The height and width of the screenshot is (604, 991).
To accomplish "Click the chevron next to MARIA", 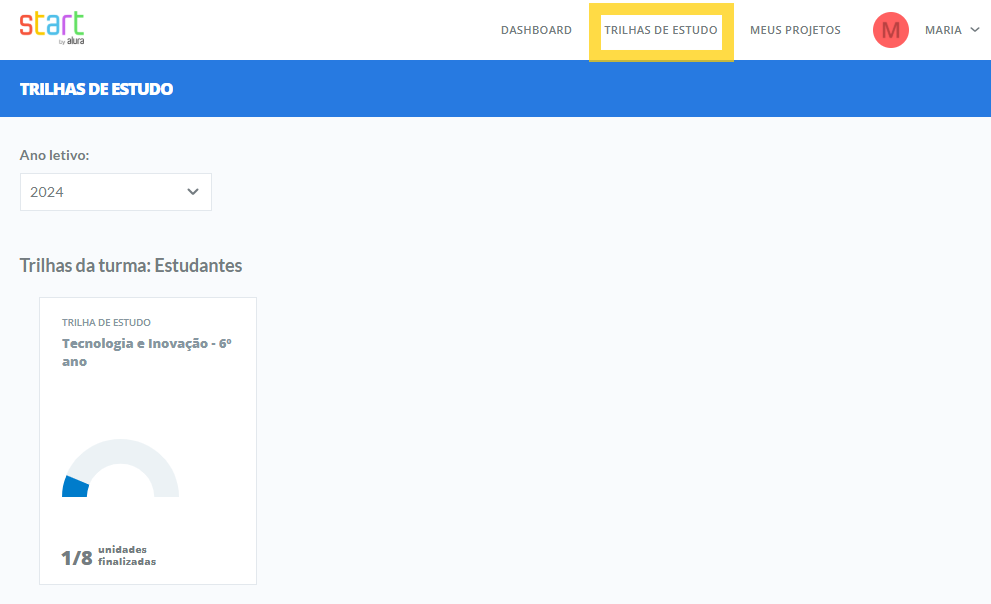I will point(974,30).
